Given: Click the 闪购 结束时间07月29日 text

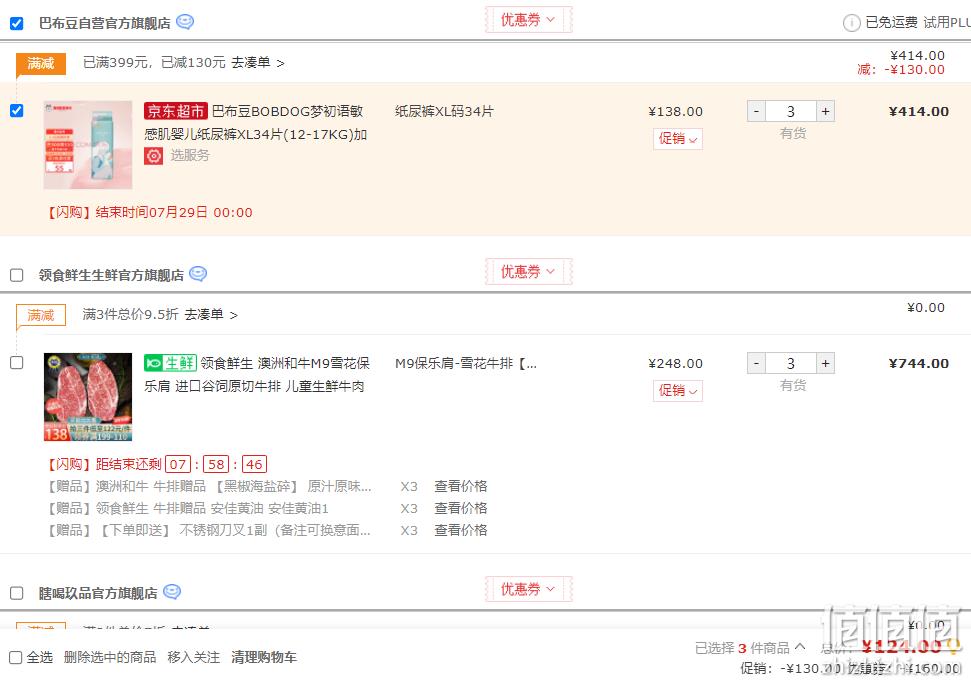Looking at the screenshot, I should pos(150,212).
